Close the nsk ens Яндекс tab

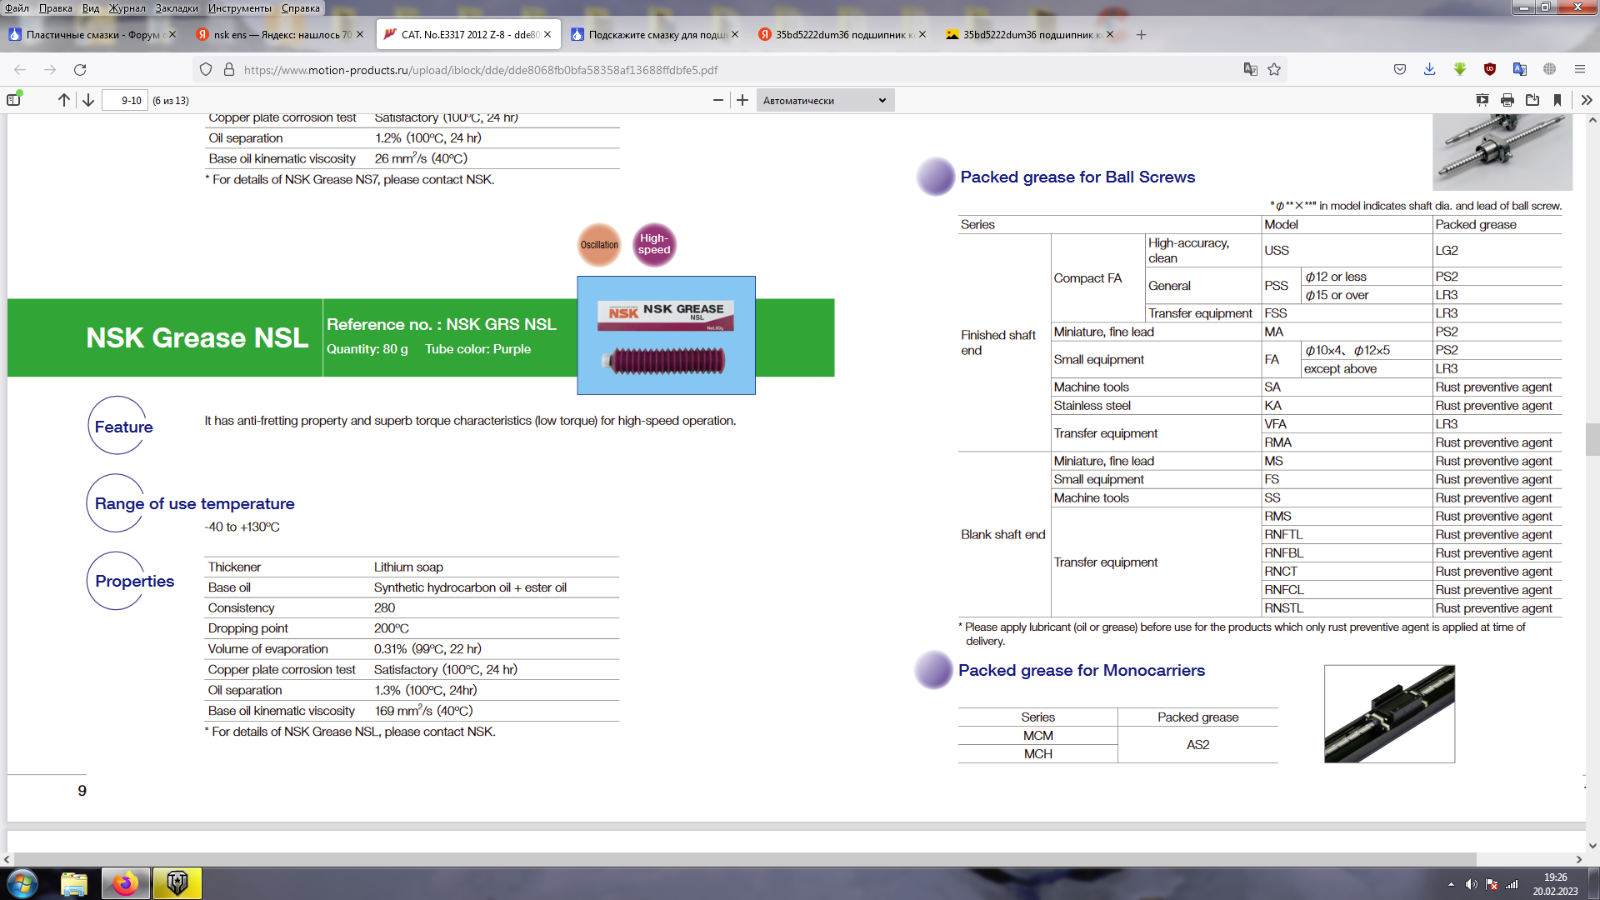[x=360, y=34]
